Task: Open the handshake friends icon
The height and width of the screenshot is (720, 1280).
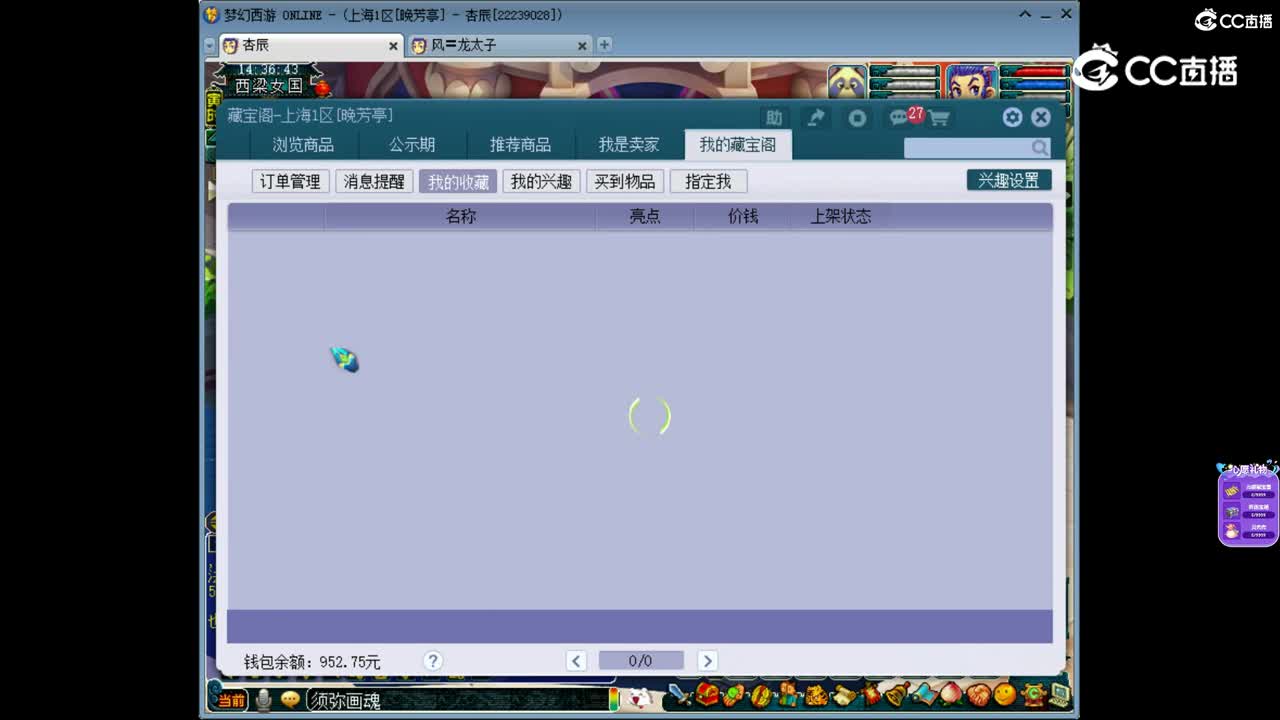Action: [x=978, y=694]
